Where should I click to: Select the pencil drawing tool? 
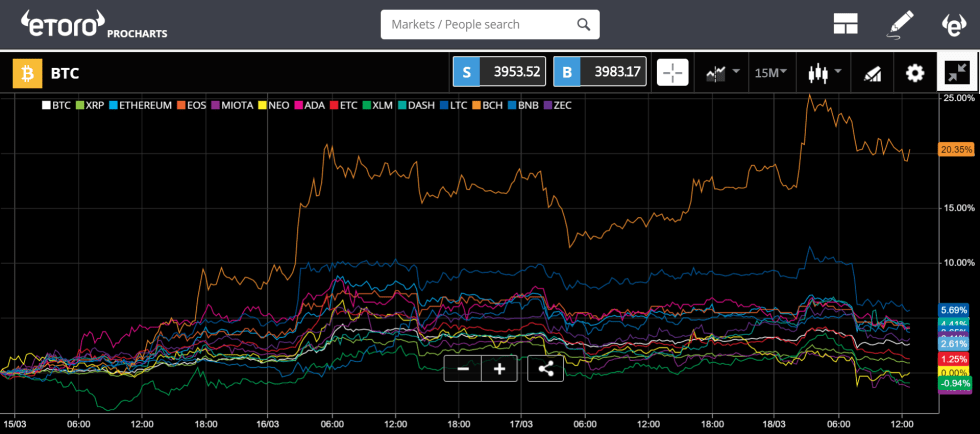901,24
